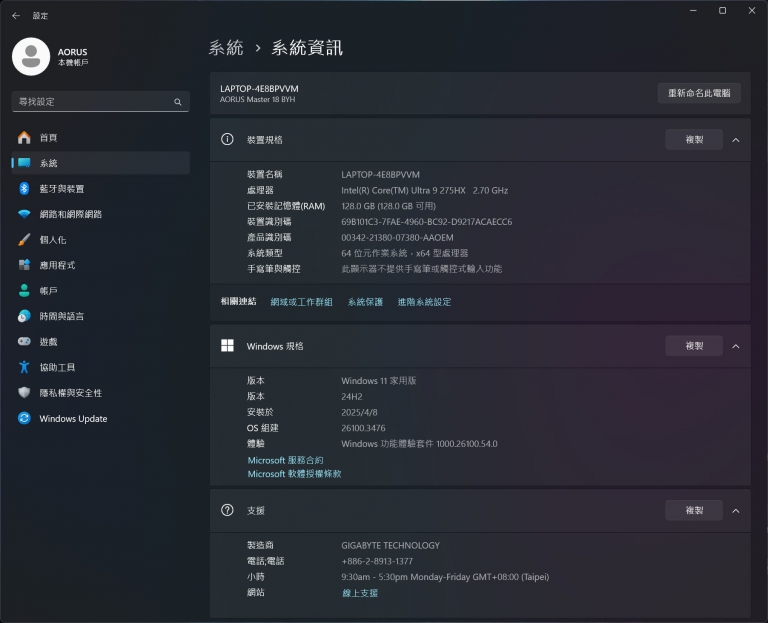
Task: Click the 支援 question mark icon
Action: [x=227, y=510]
